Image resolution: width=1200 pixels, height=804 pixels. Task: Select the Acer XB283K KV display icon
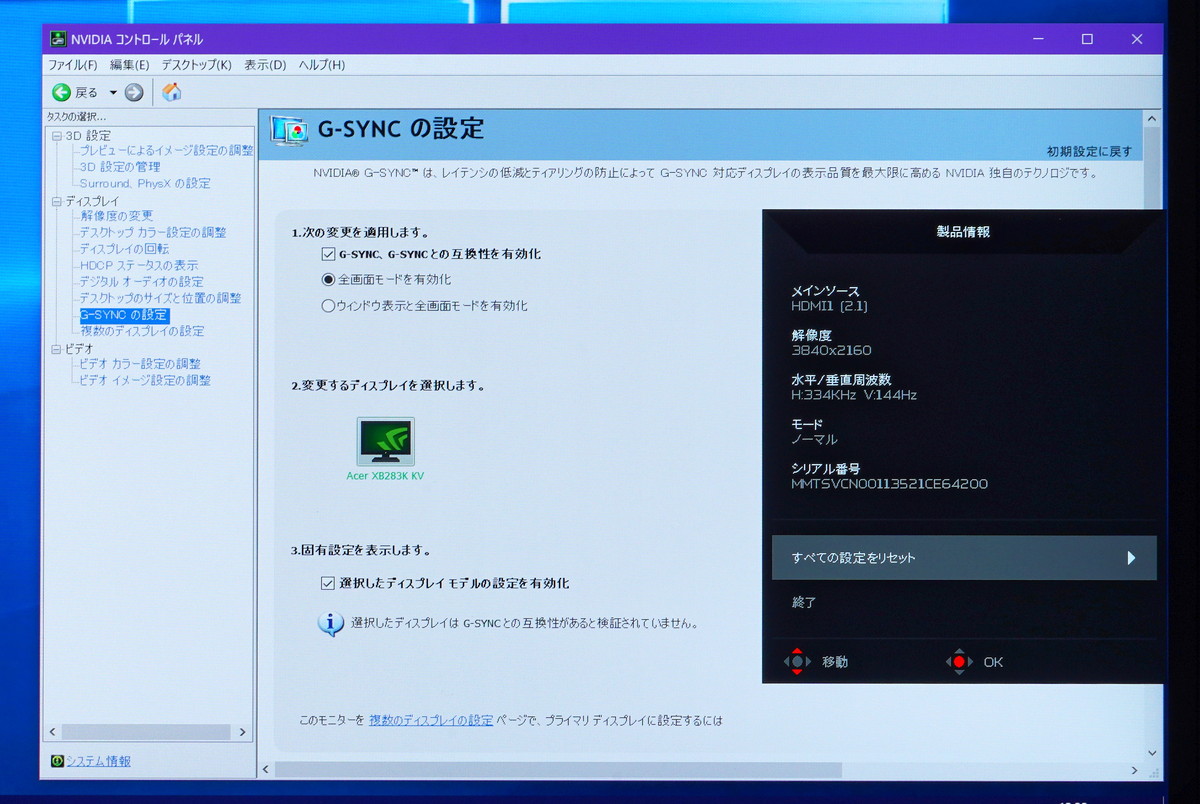click(x=386, y=442)
